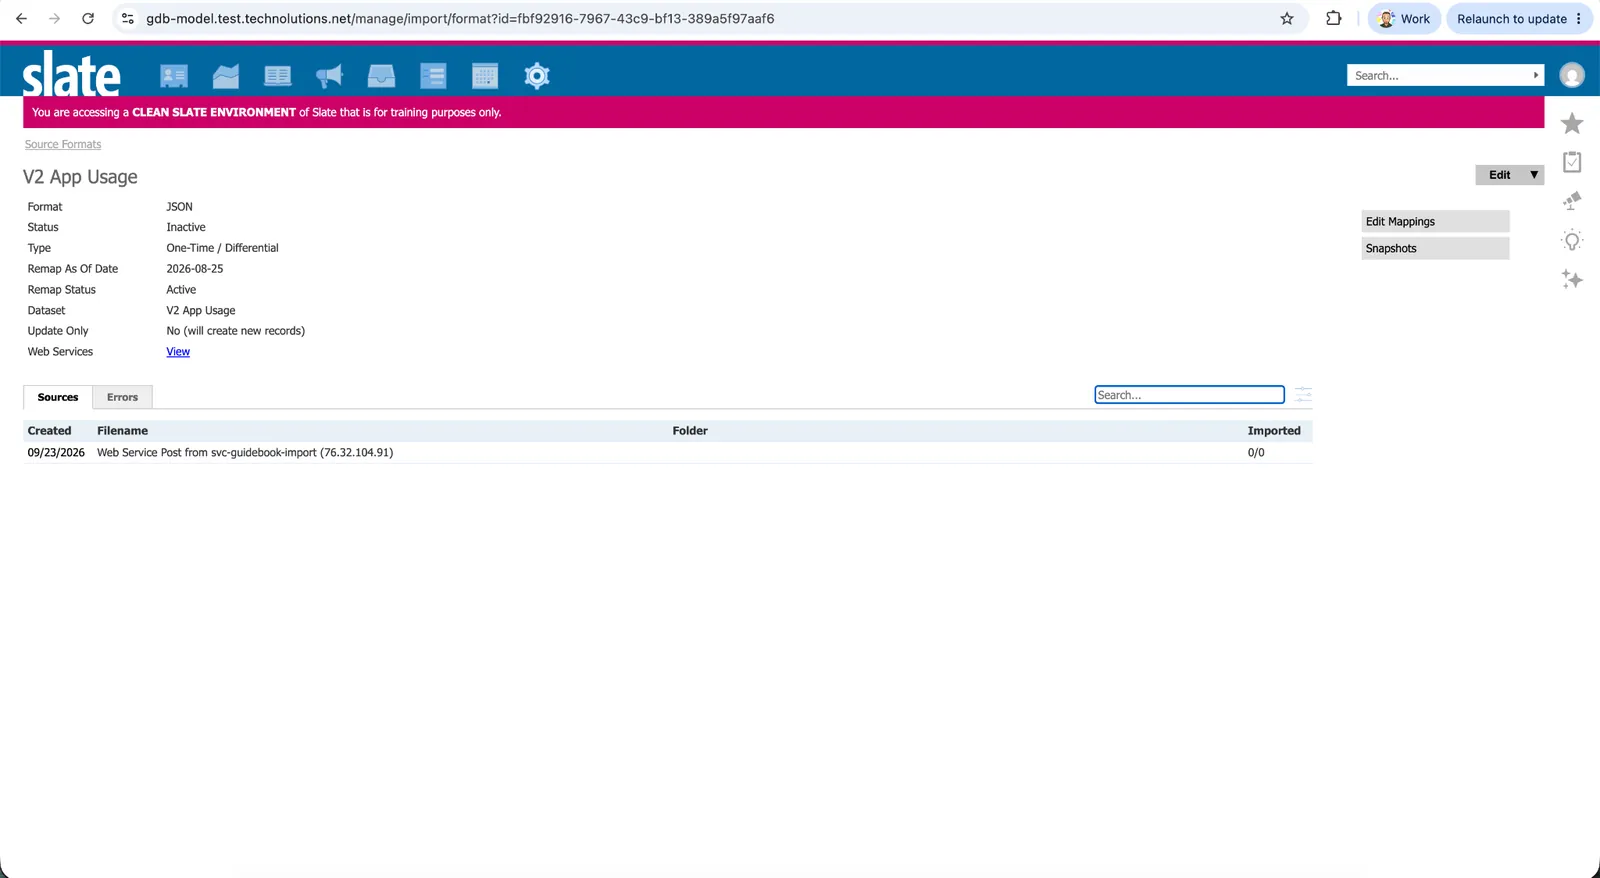Open the Scheduler calendar icon
Viewport: 1600px width, 878px height.
tap(485, 76)
